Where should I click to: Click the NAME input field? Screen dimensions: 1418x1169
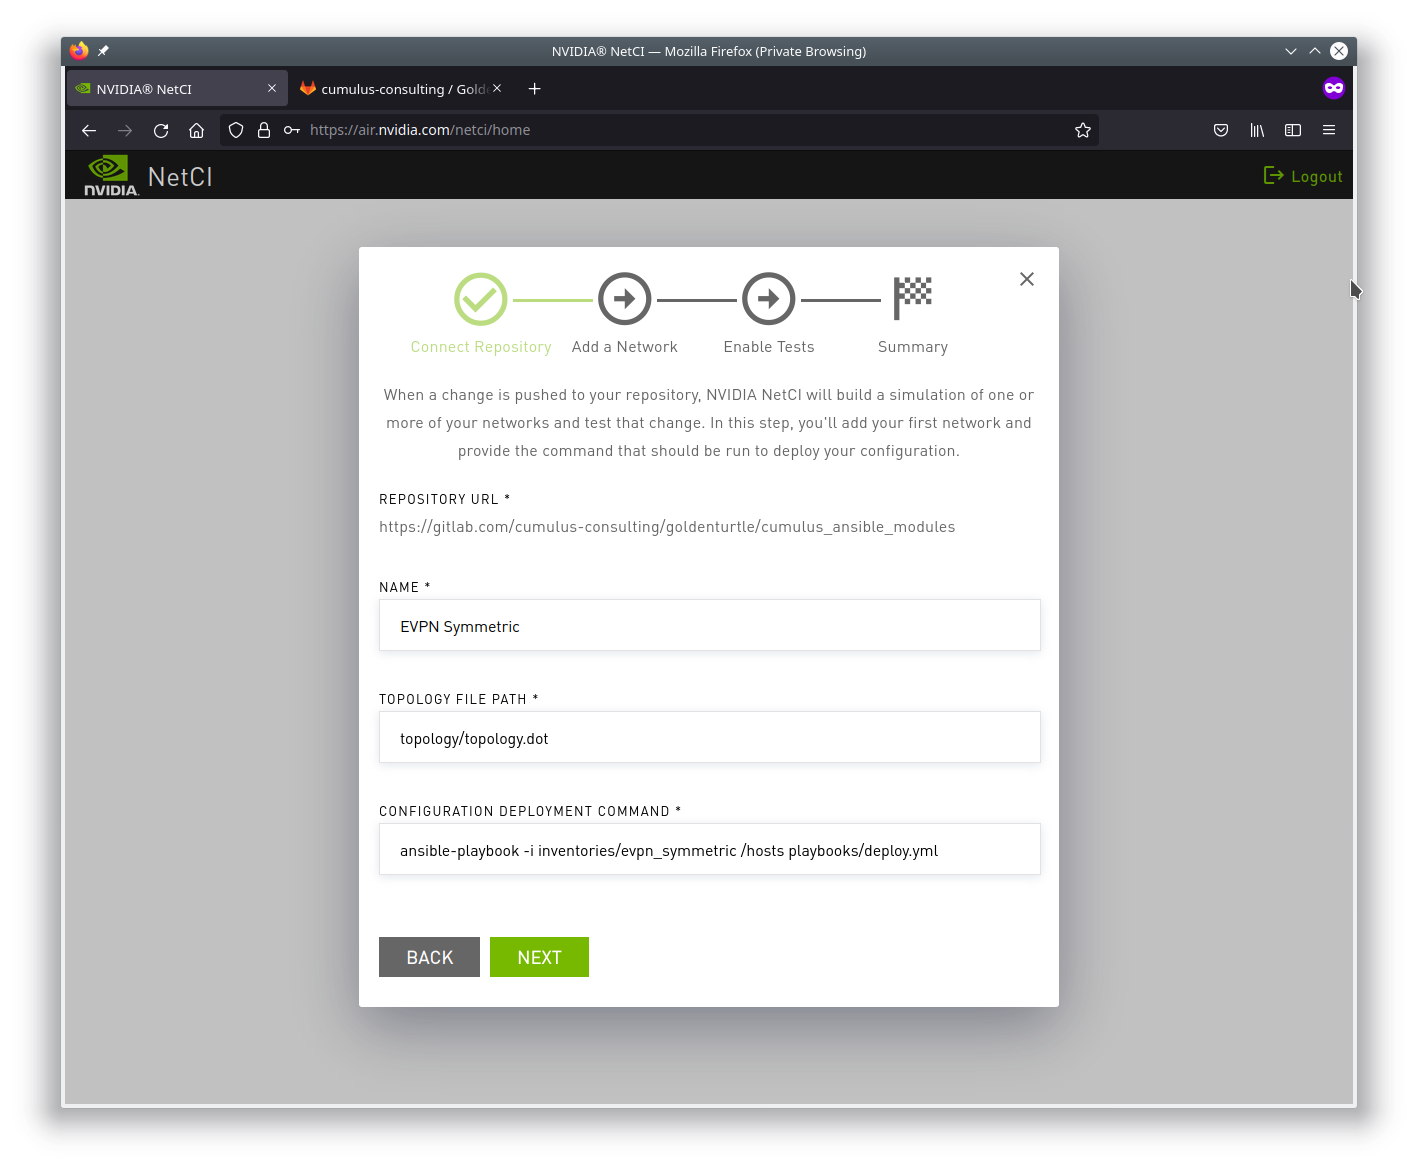(709, 626)
